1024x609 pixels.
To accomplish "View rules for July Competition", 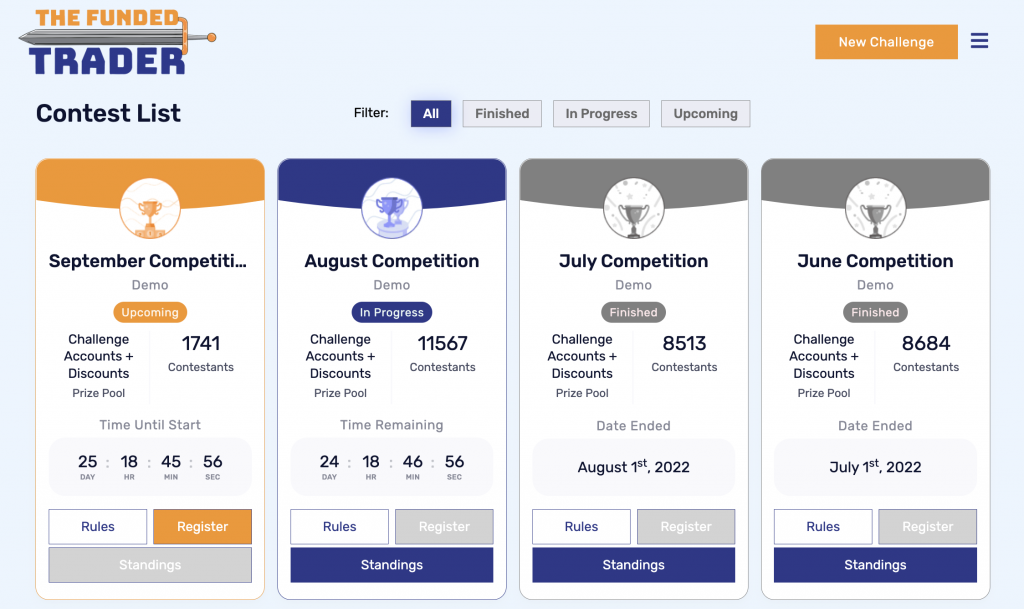I will pos(581,527).
